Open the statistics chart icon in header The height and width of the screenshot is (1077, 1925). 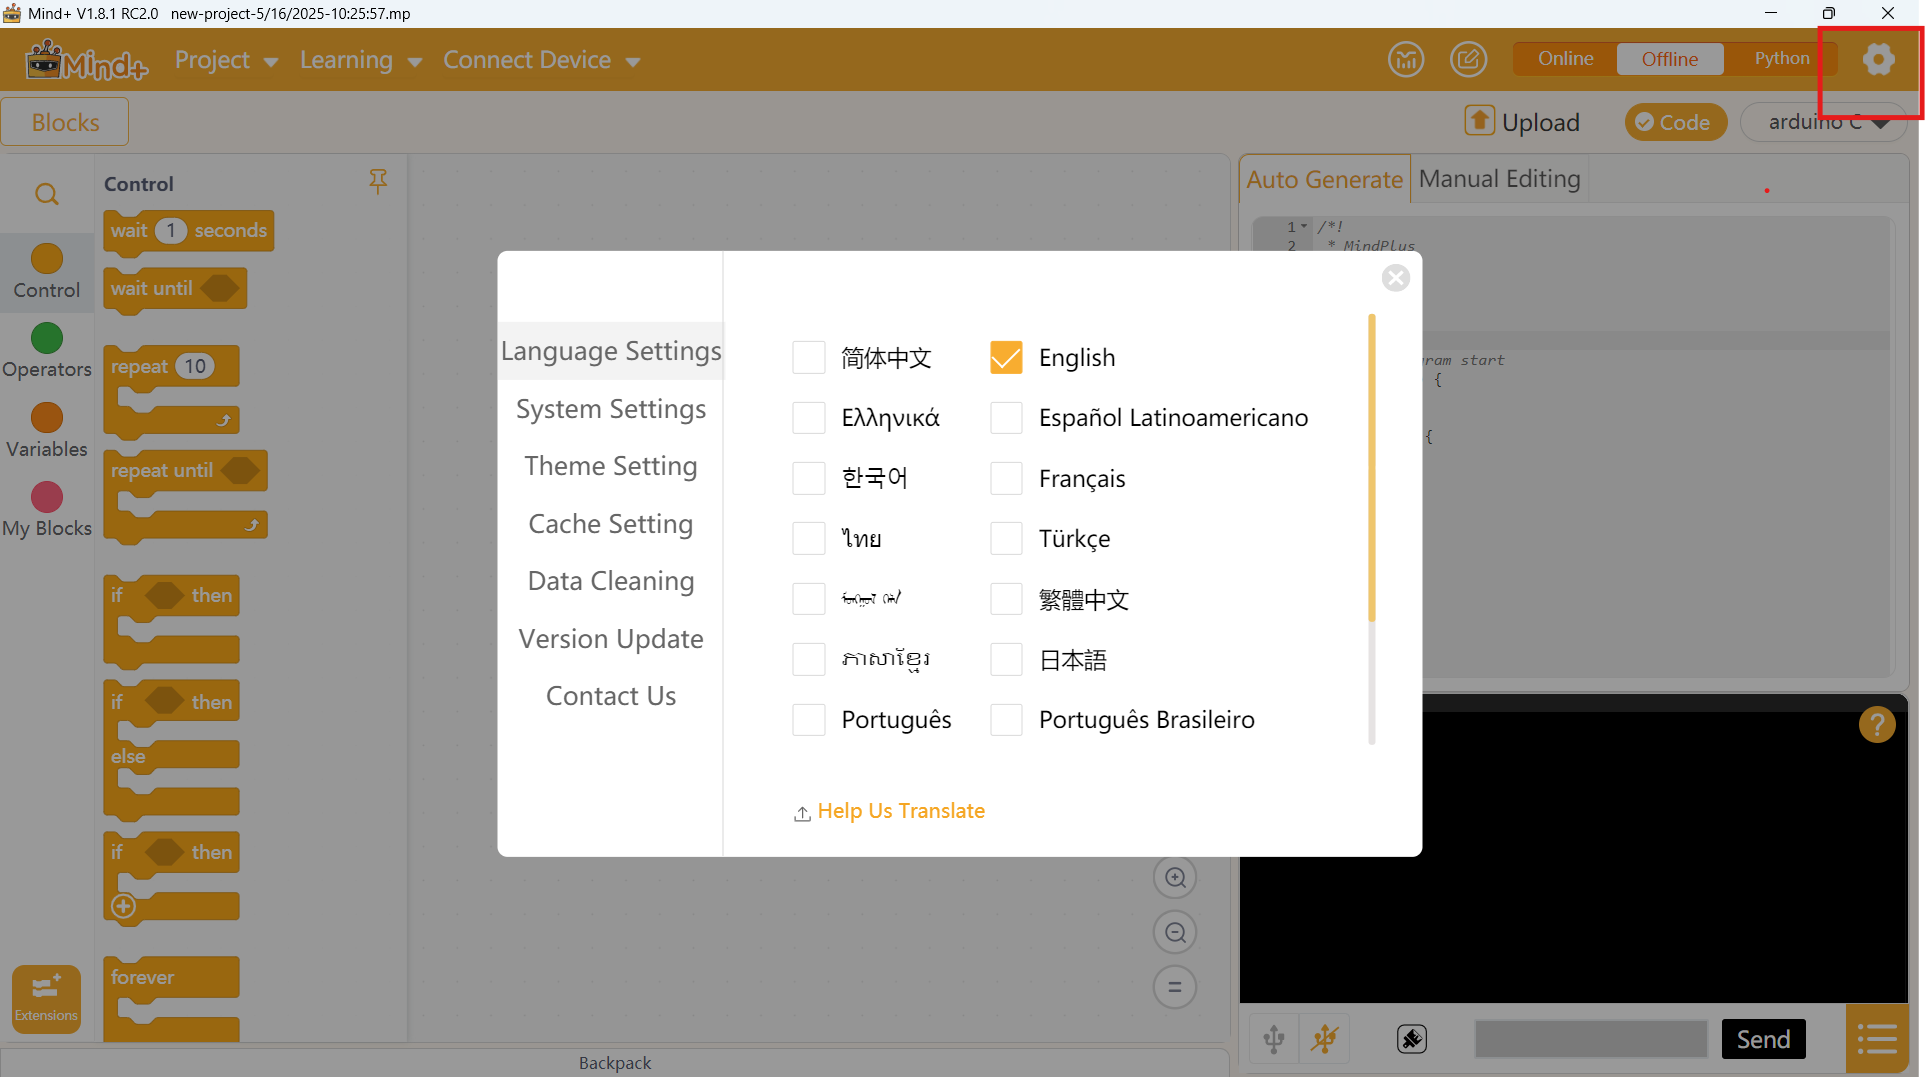click(x=1406, y=60)
